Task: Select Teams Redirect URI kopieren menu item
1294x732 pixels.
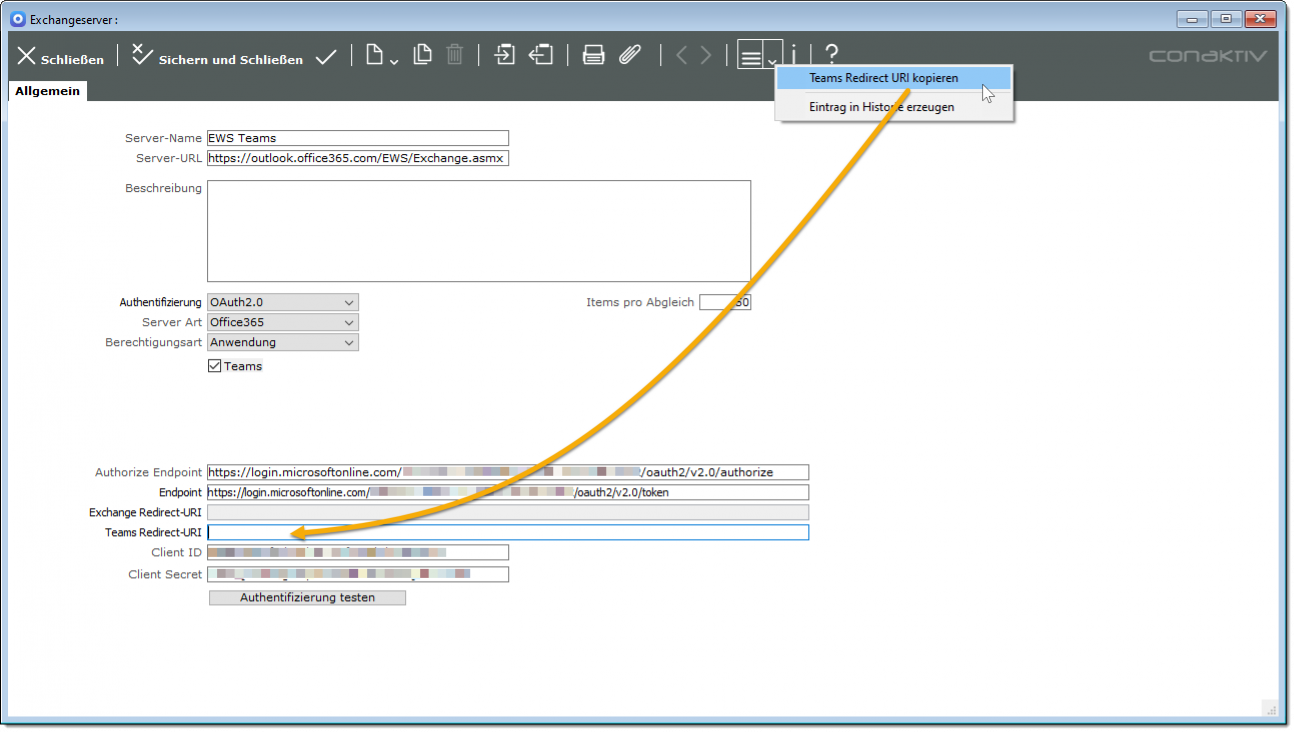Action: pyautogui.click(x=883, y=78)
